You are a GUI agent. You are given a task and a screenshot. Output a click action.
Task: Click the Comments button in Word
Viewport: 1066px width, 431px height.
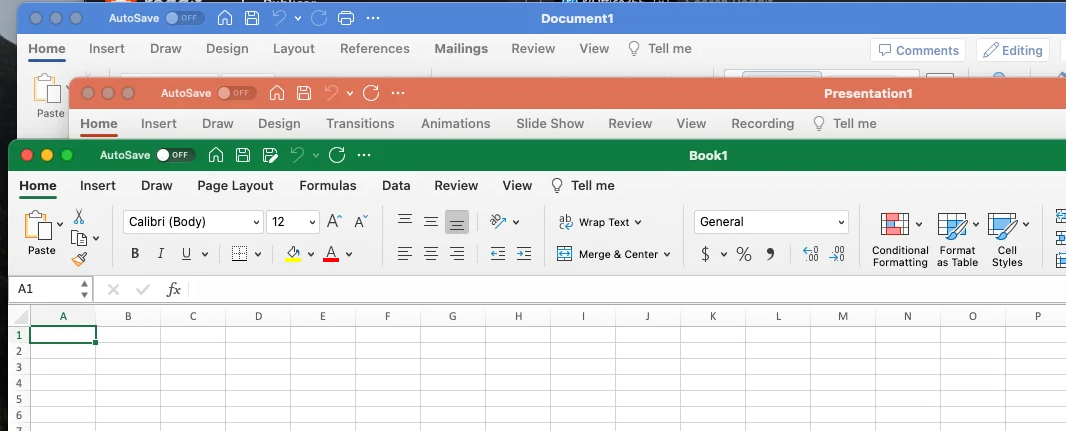pyautogui.click(x=918, y=50)
